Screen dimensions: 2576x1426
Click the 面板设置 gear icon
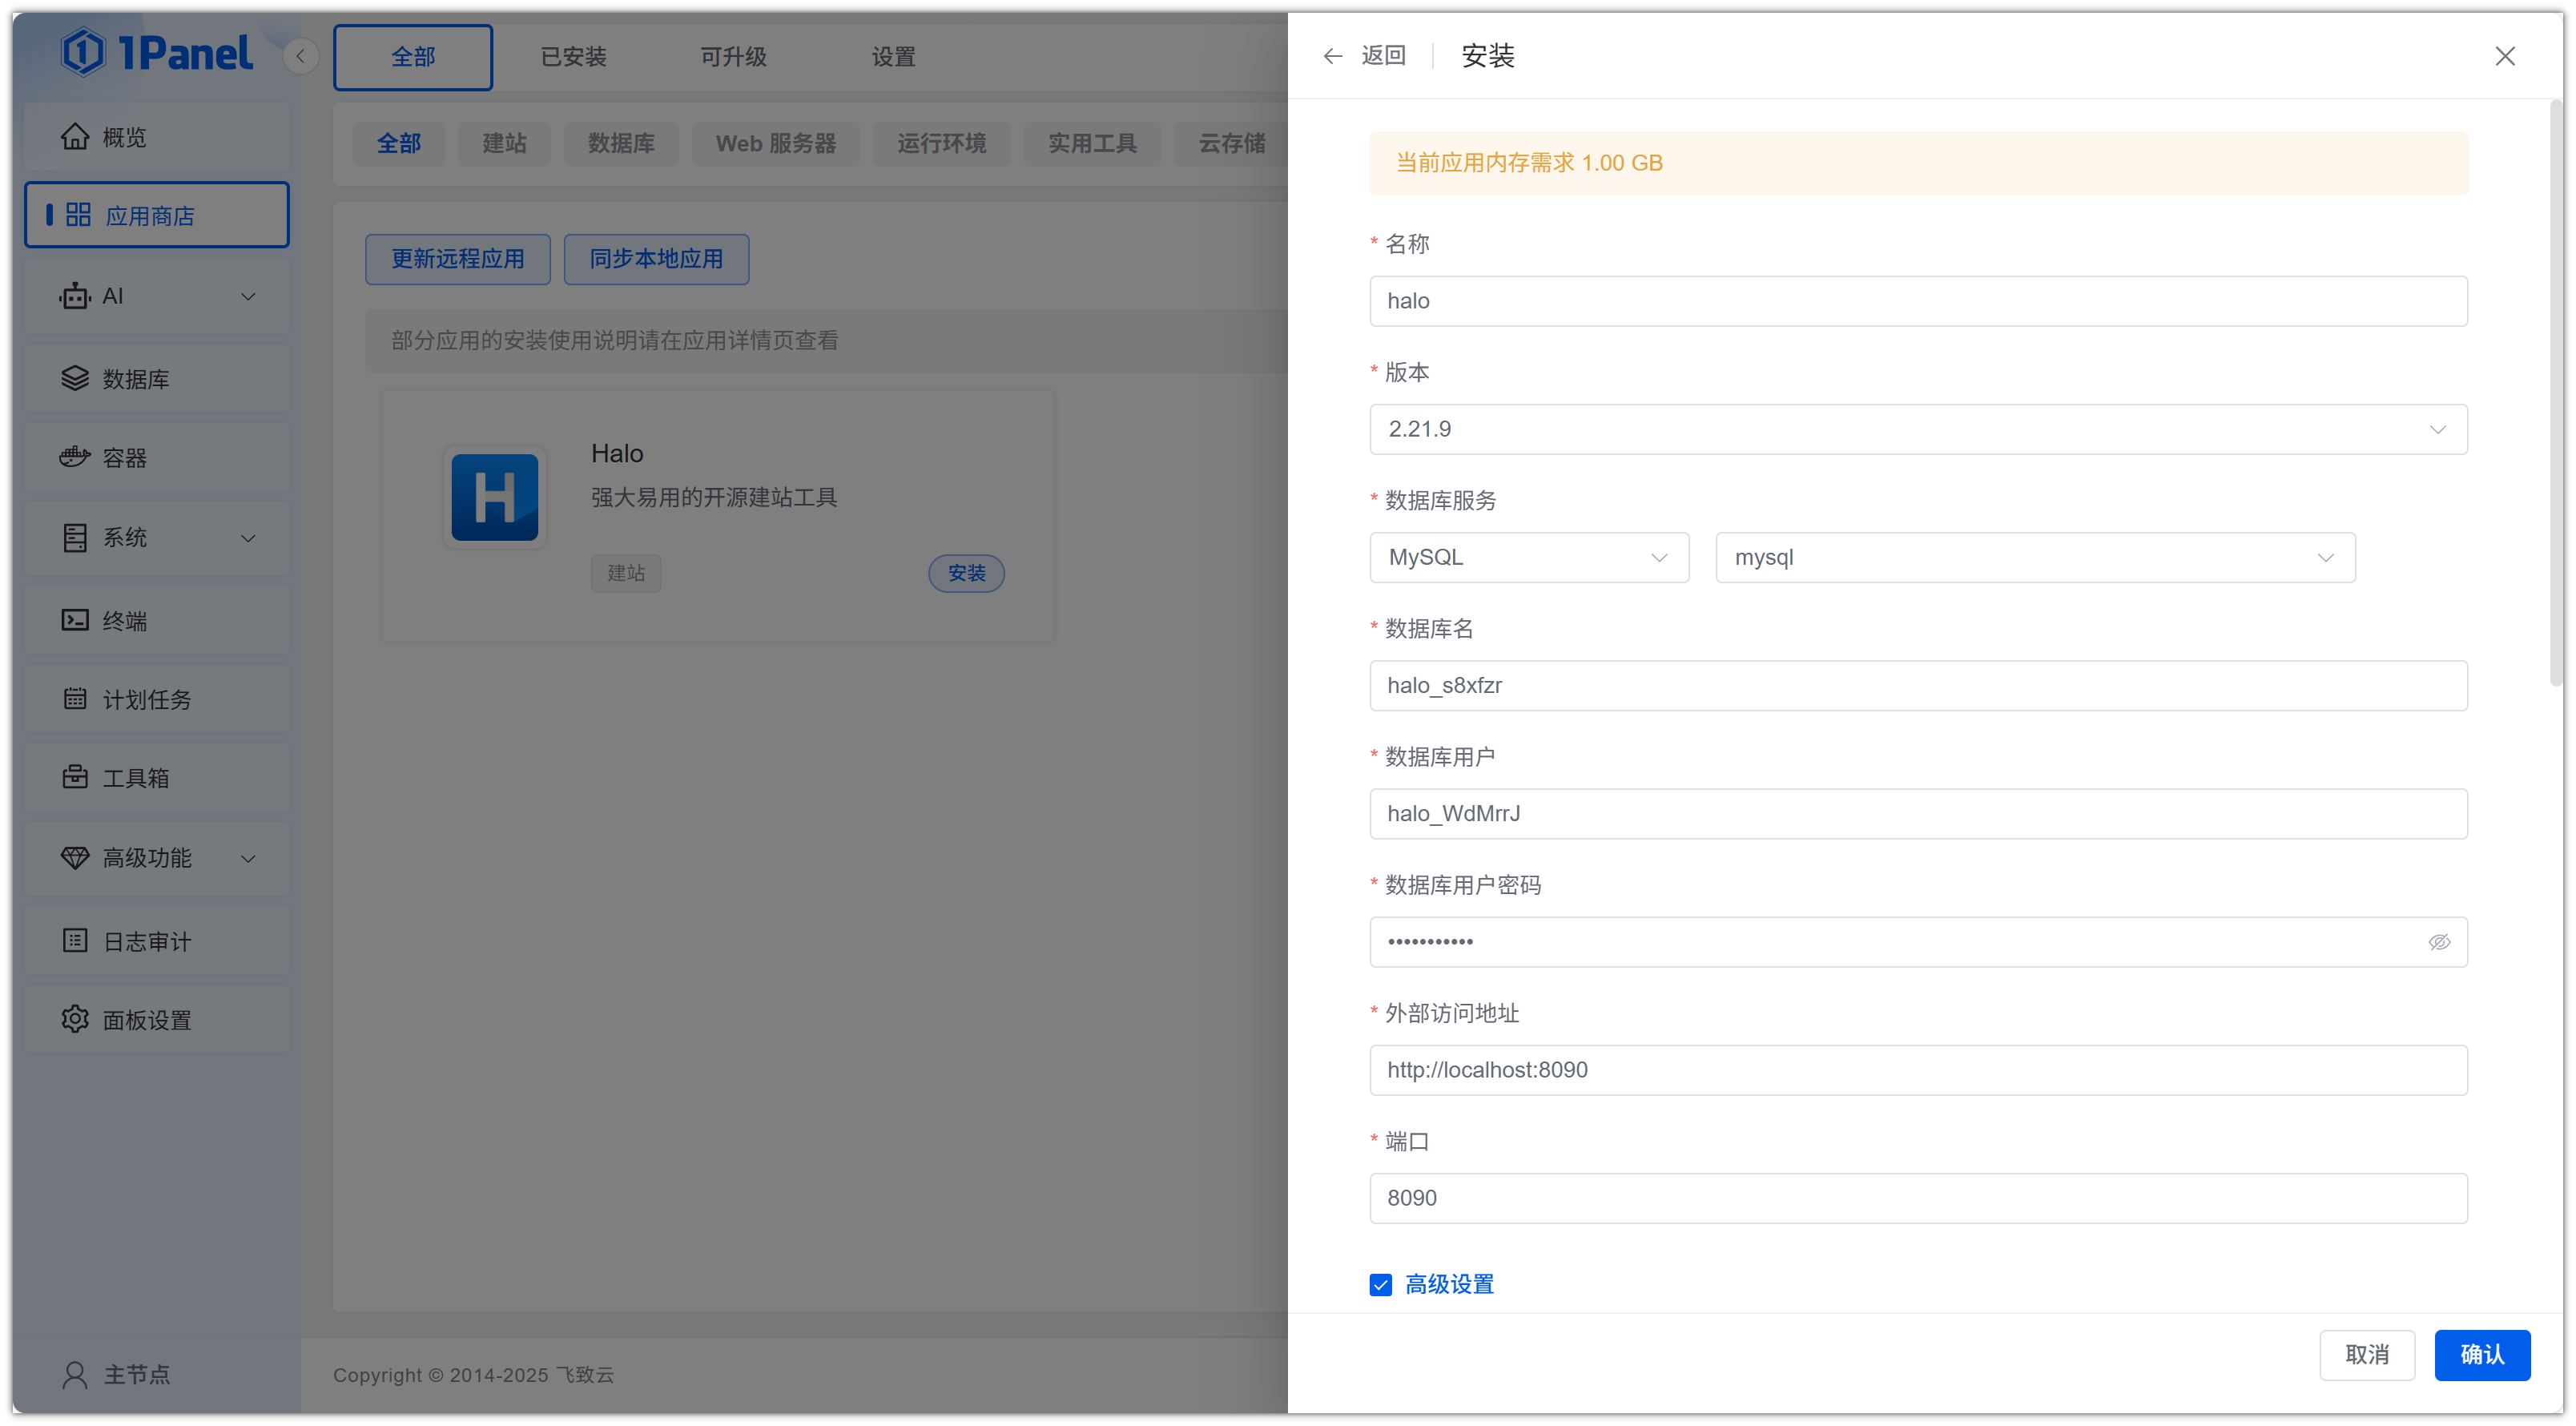pyautogui.click(x=75, y=1019)
